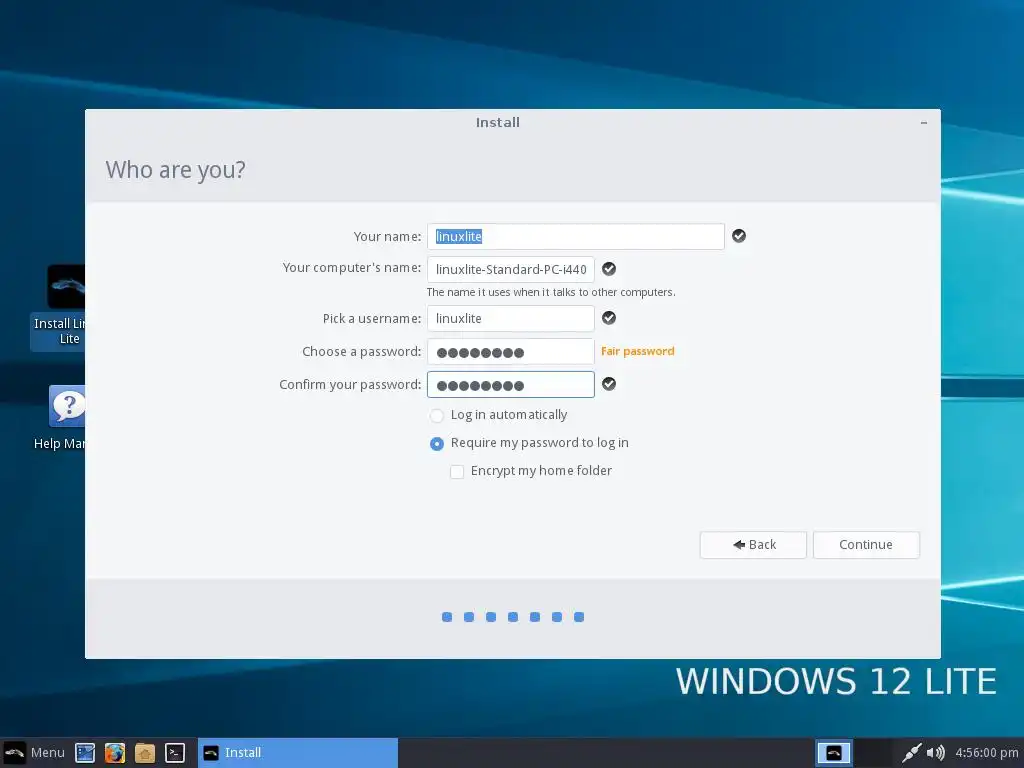Click the Confirm your password field

(x=511, y=385)
